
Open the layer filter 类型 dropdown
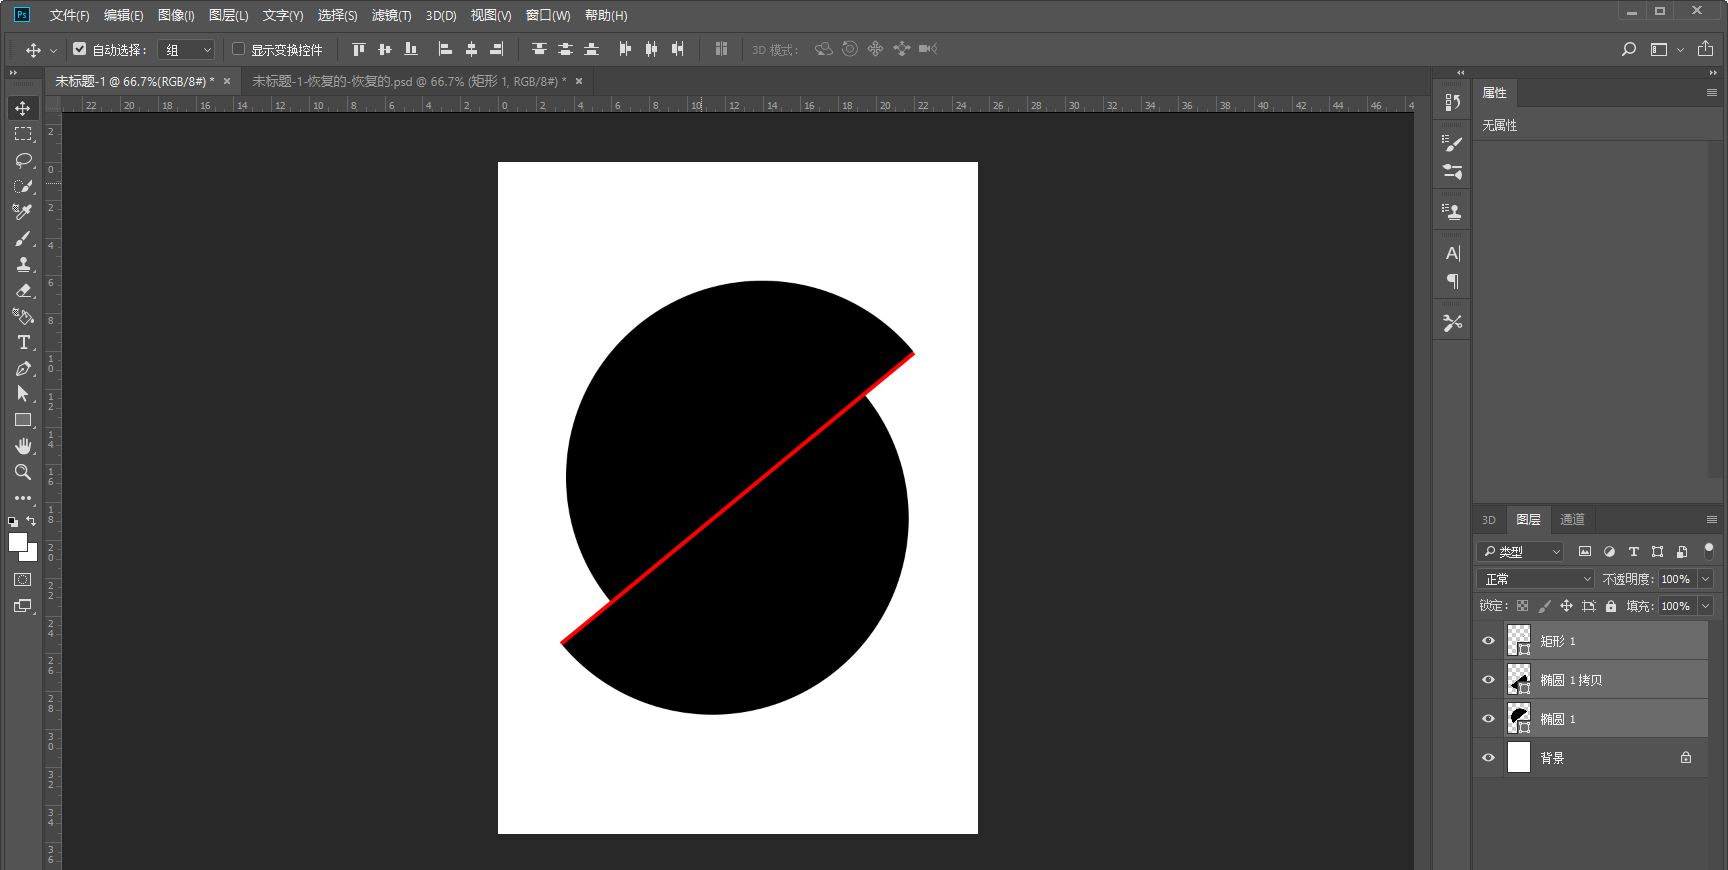pyautogui.click(x=1520, y=551)
